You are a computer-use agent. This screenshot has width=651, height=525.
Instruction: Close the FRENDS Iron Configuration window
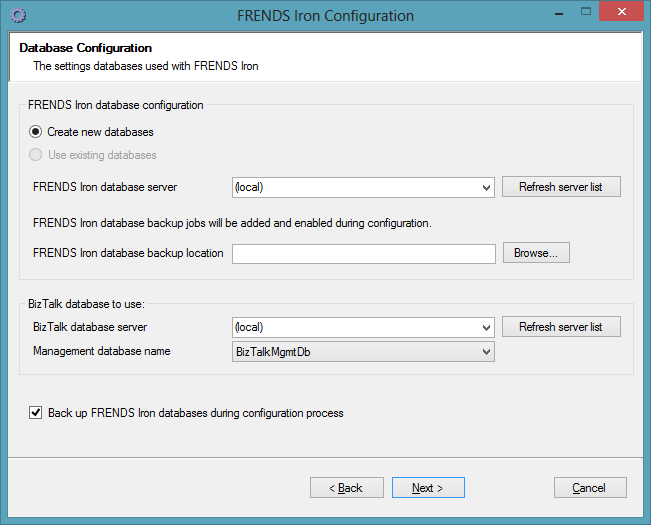[x=621, y=12]
